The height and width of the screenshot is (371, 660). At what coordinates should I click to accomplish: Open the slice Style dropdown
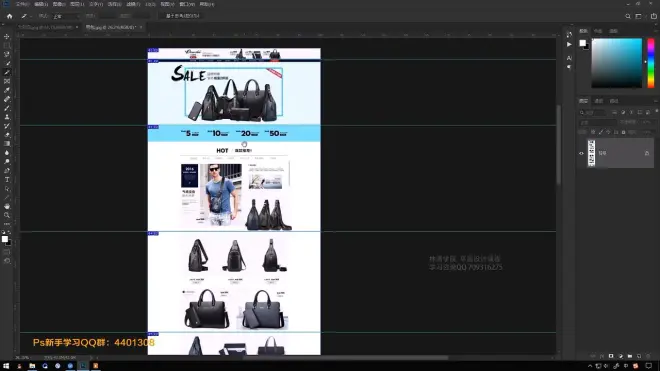coord(67,16)
